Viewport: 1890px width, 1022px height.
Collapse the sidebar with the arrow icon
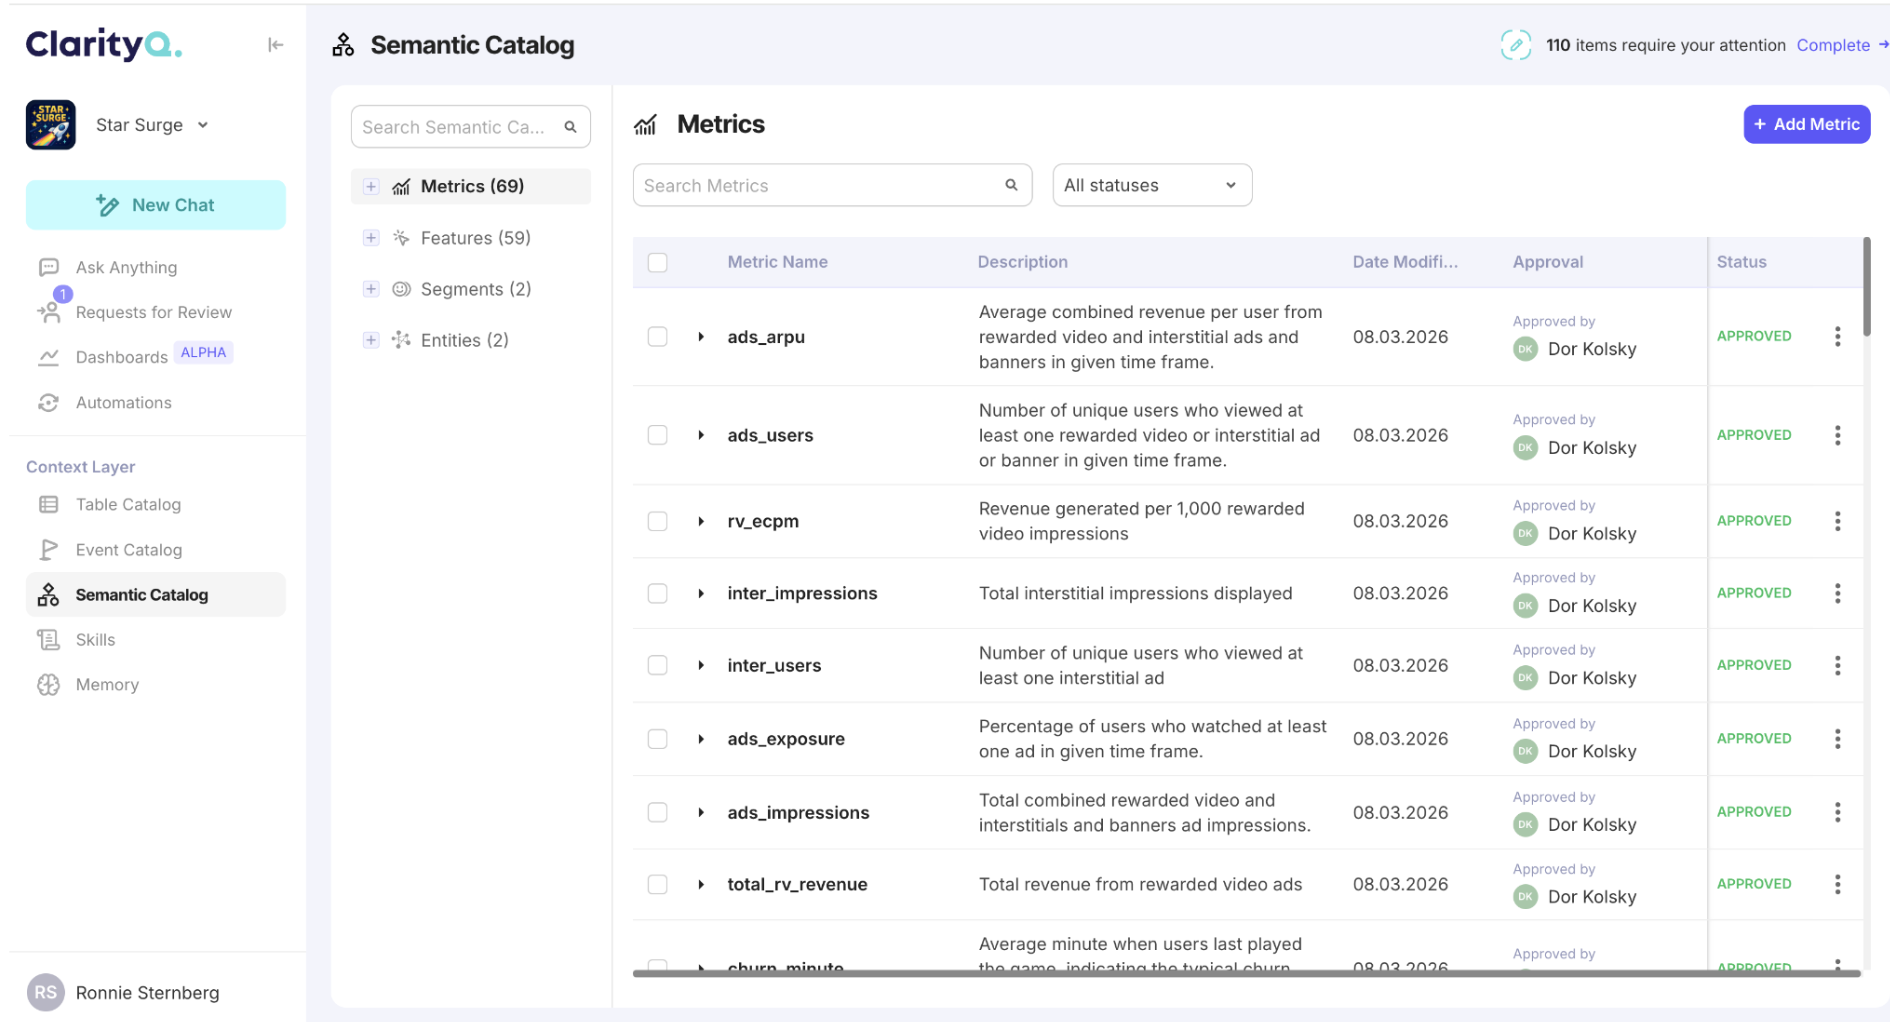click(x=275, y=45)
